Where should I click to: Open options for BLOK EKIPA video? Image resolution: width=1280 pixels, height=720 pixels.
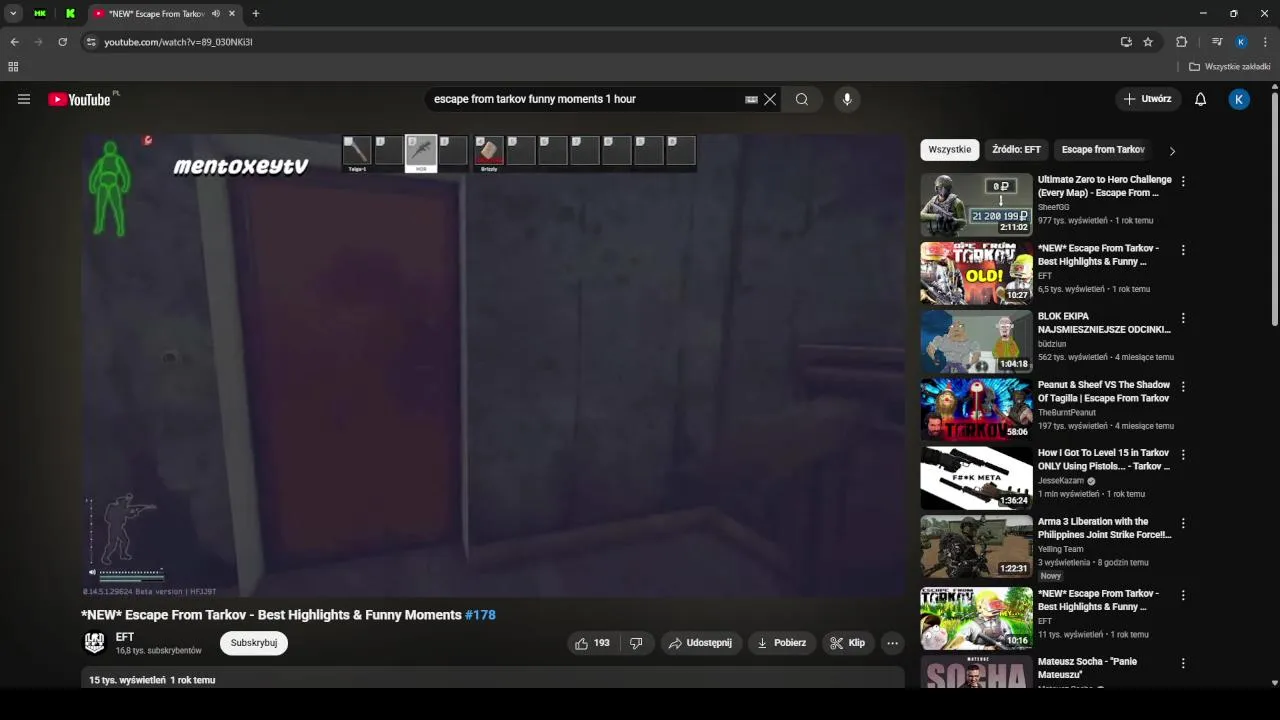1183,318
